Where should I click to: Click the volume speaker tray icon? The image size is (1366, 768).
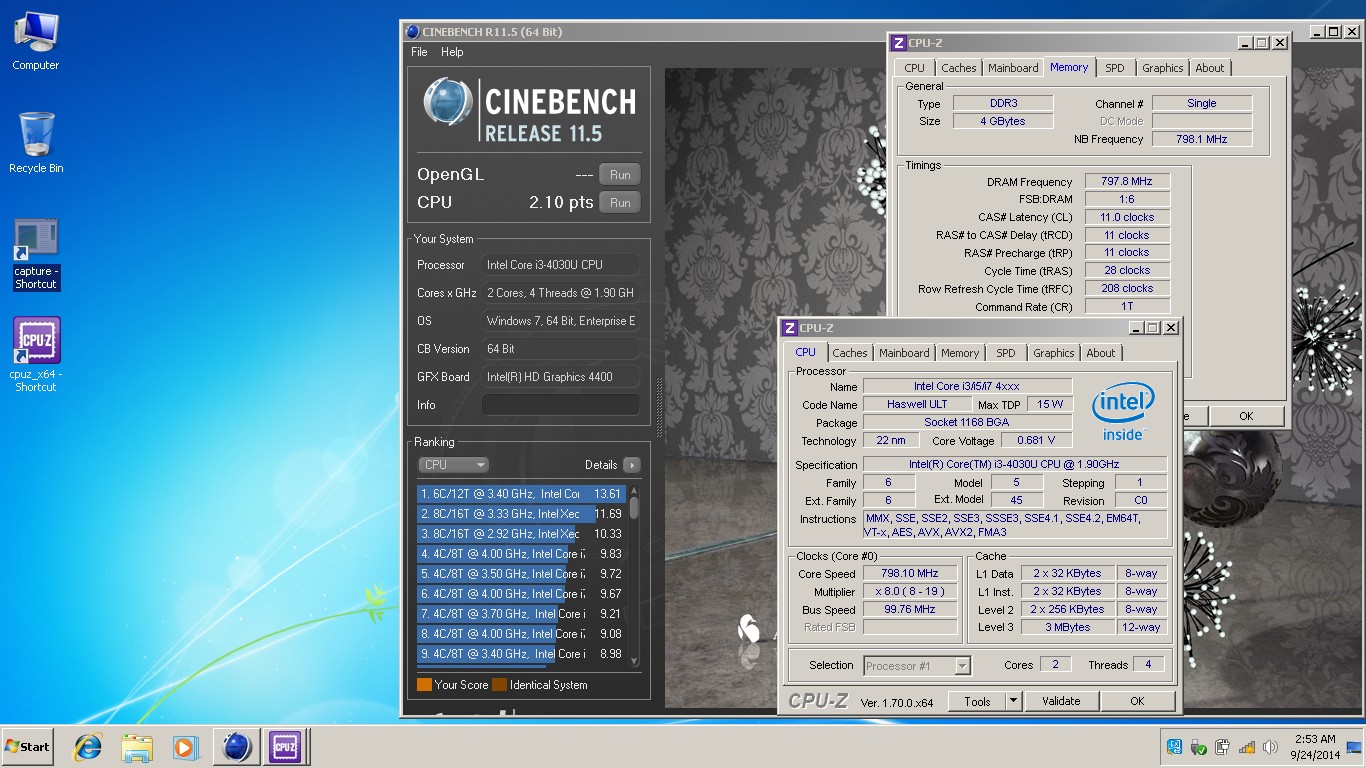[1270, 747]
